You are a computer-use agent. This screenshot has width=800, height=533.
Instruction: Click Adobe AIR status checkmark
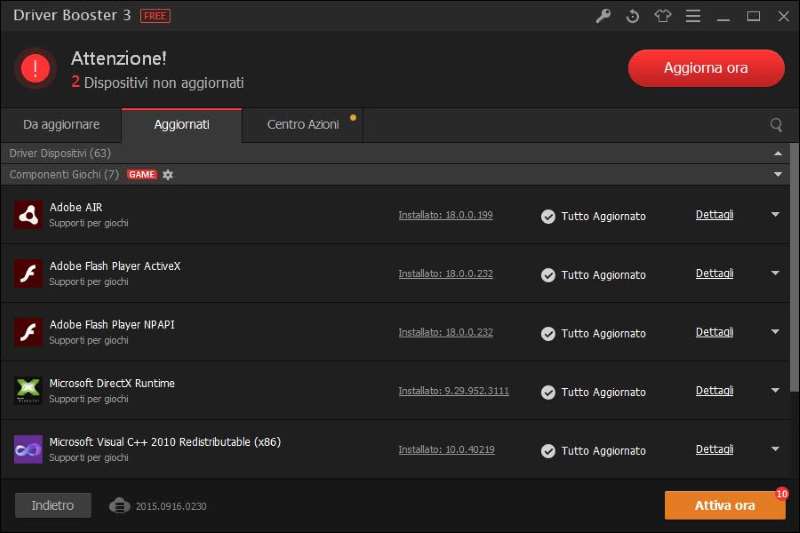click(548, 216)
